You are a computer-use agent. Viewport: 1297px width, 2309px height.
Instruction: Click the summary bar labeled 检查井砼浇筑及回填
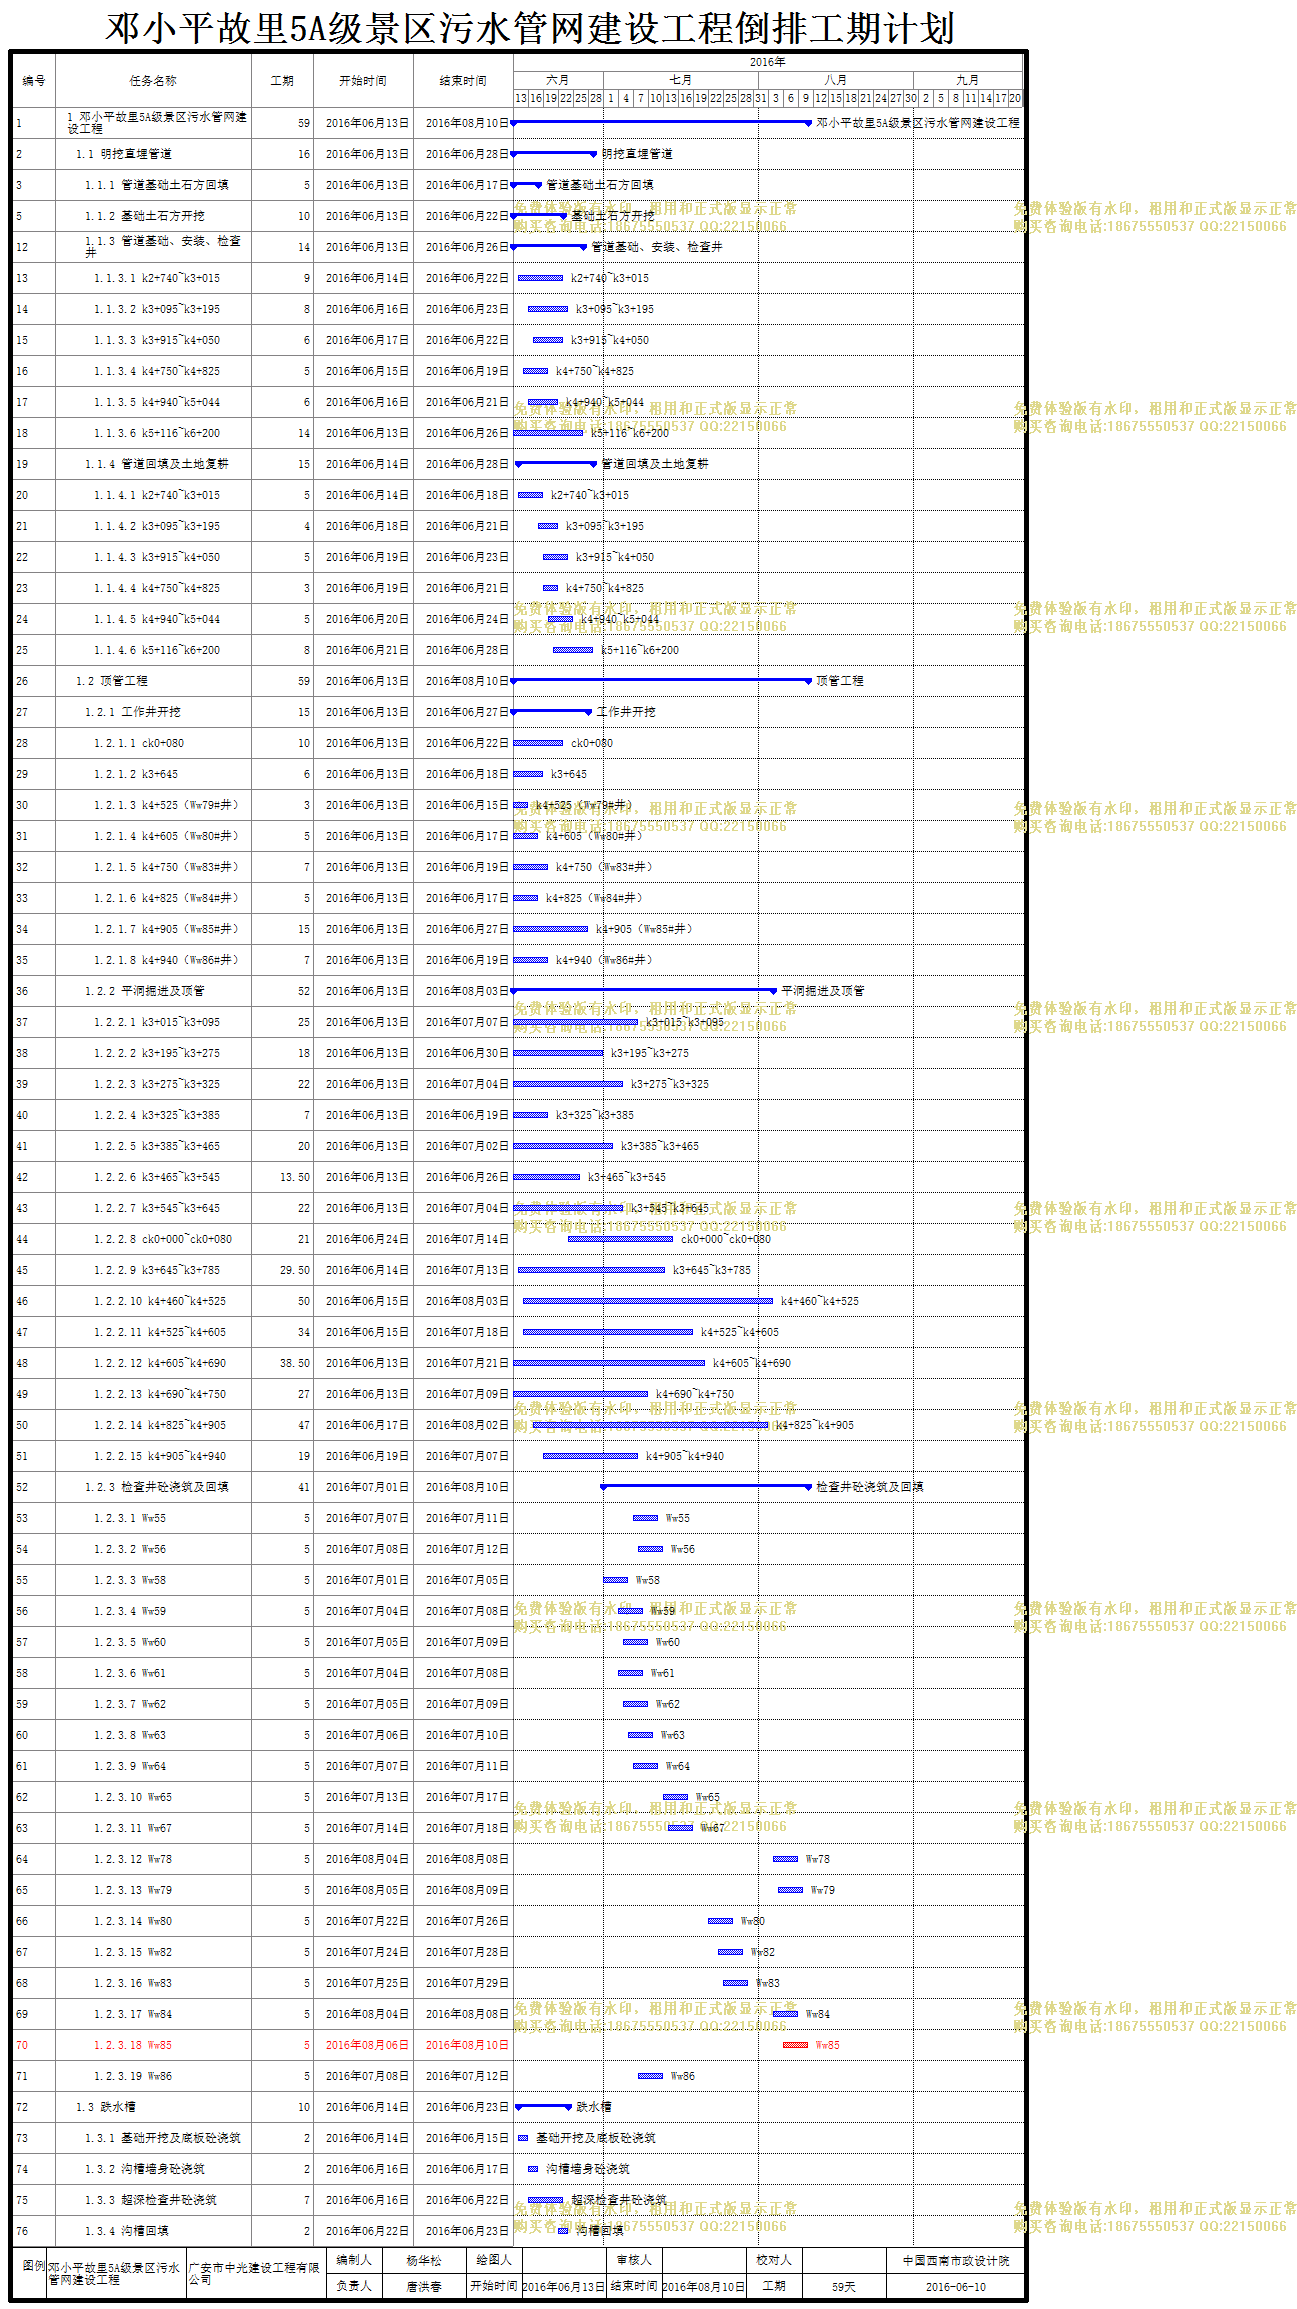point(706,1486)
